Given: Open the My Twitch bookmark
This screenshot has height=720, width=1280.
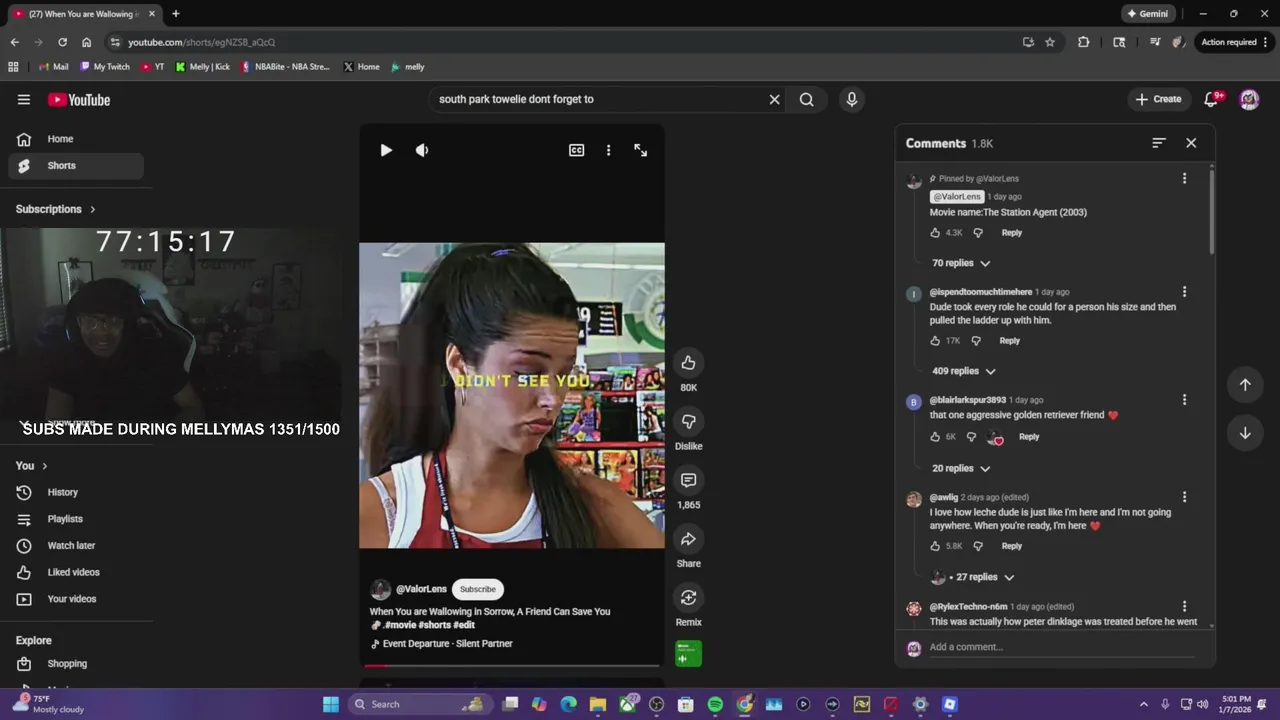Looking at the screenshot, I should point(105,67).
